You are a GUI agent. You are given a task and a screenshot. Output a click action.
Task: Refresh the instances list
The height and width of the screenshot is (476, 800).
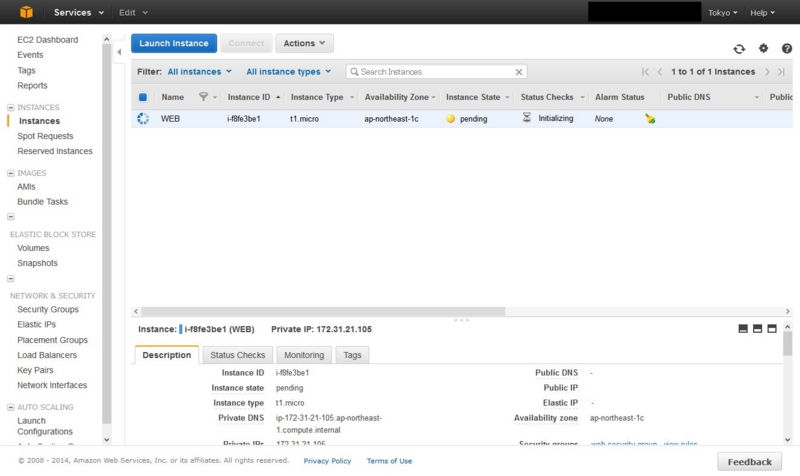(x=739, y=48)
